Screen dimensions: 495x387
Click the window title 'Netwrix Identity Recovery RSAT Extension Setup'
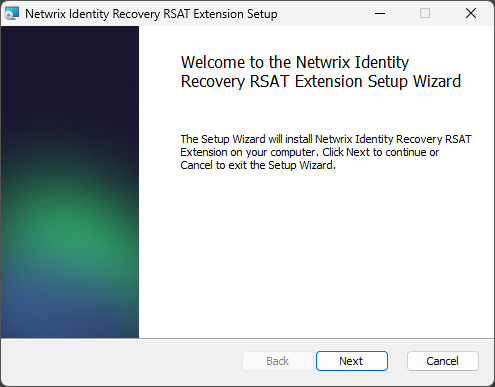pos(151,14)
